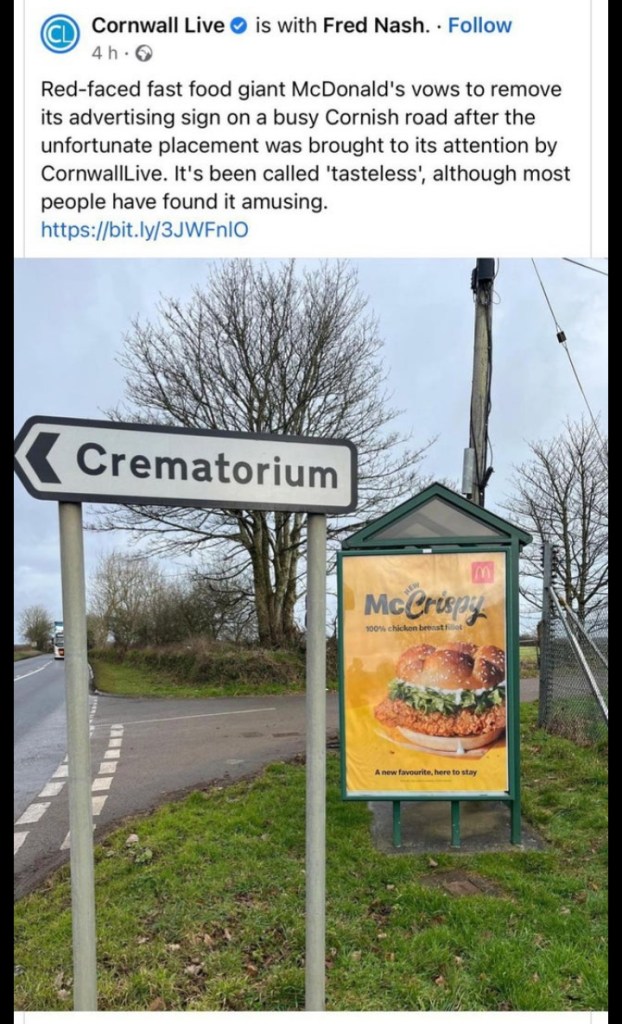Click the Crematorium road sign in the photo
This screenshot has height=1024, width=622.
[x=186, y=463]
